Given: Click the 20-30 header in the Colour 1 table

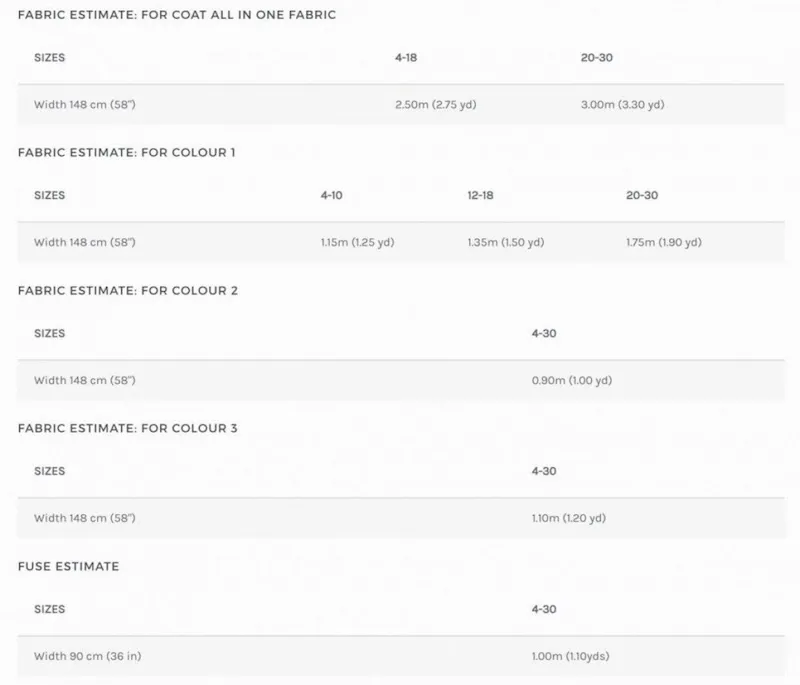Looking at the screenshot, I should coord(642,196).
